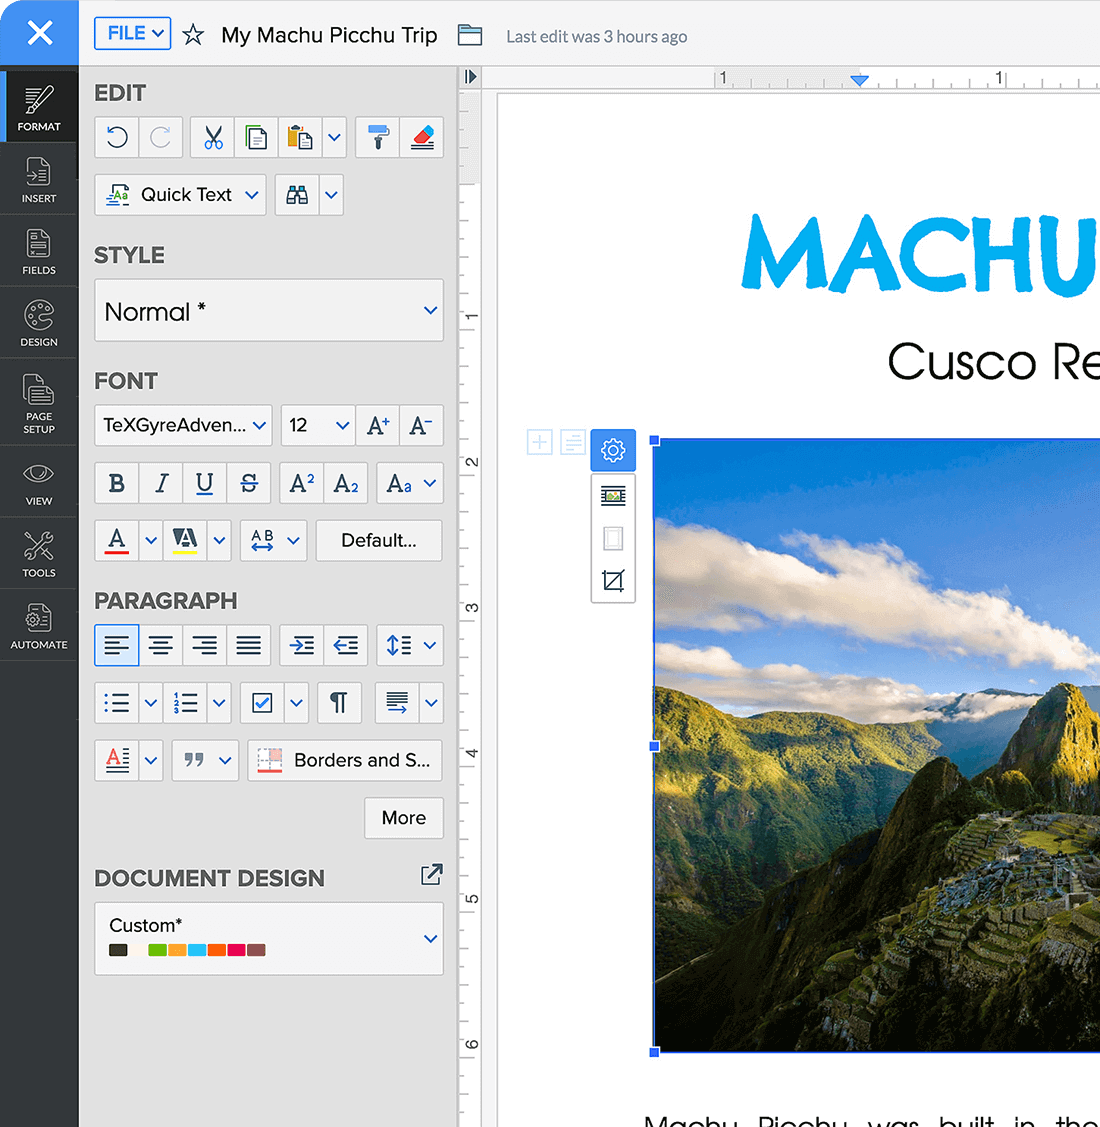This screenshot has height=1127, width=1100.
Task: Toggle show paragraph marks (pilcrow)
Action: click(339, 703)
